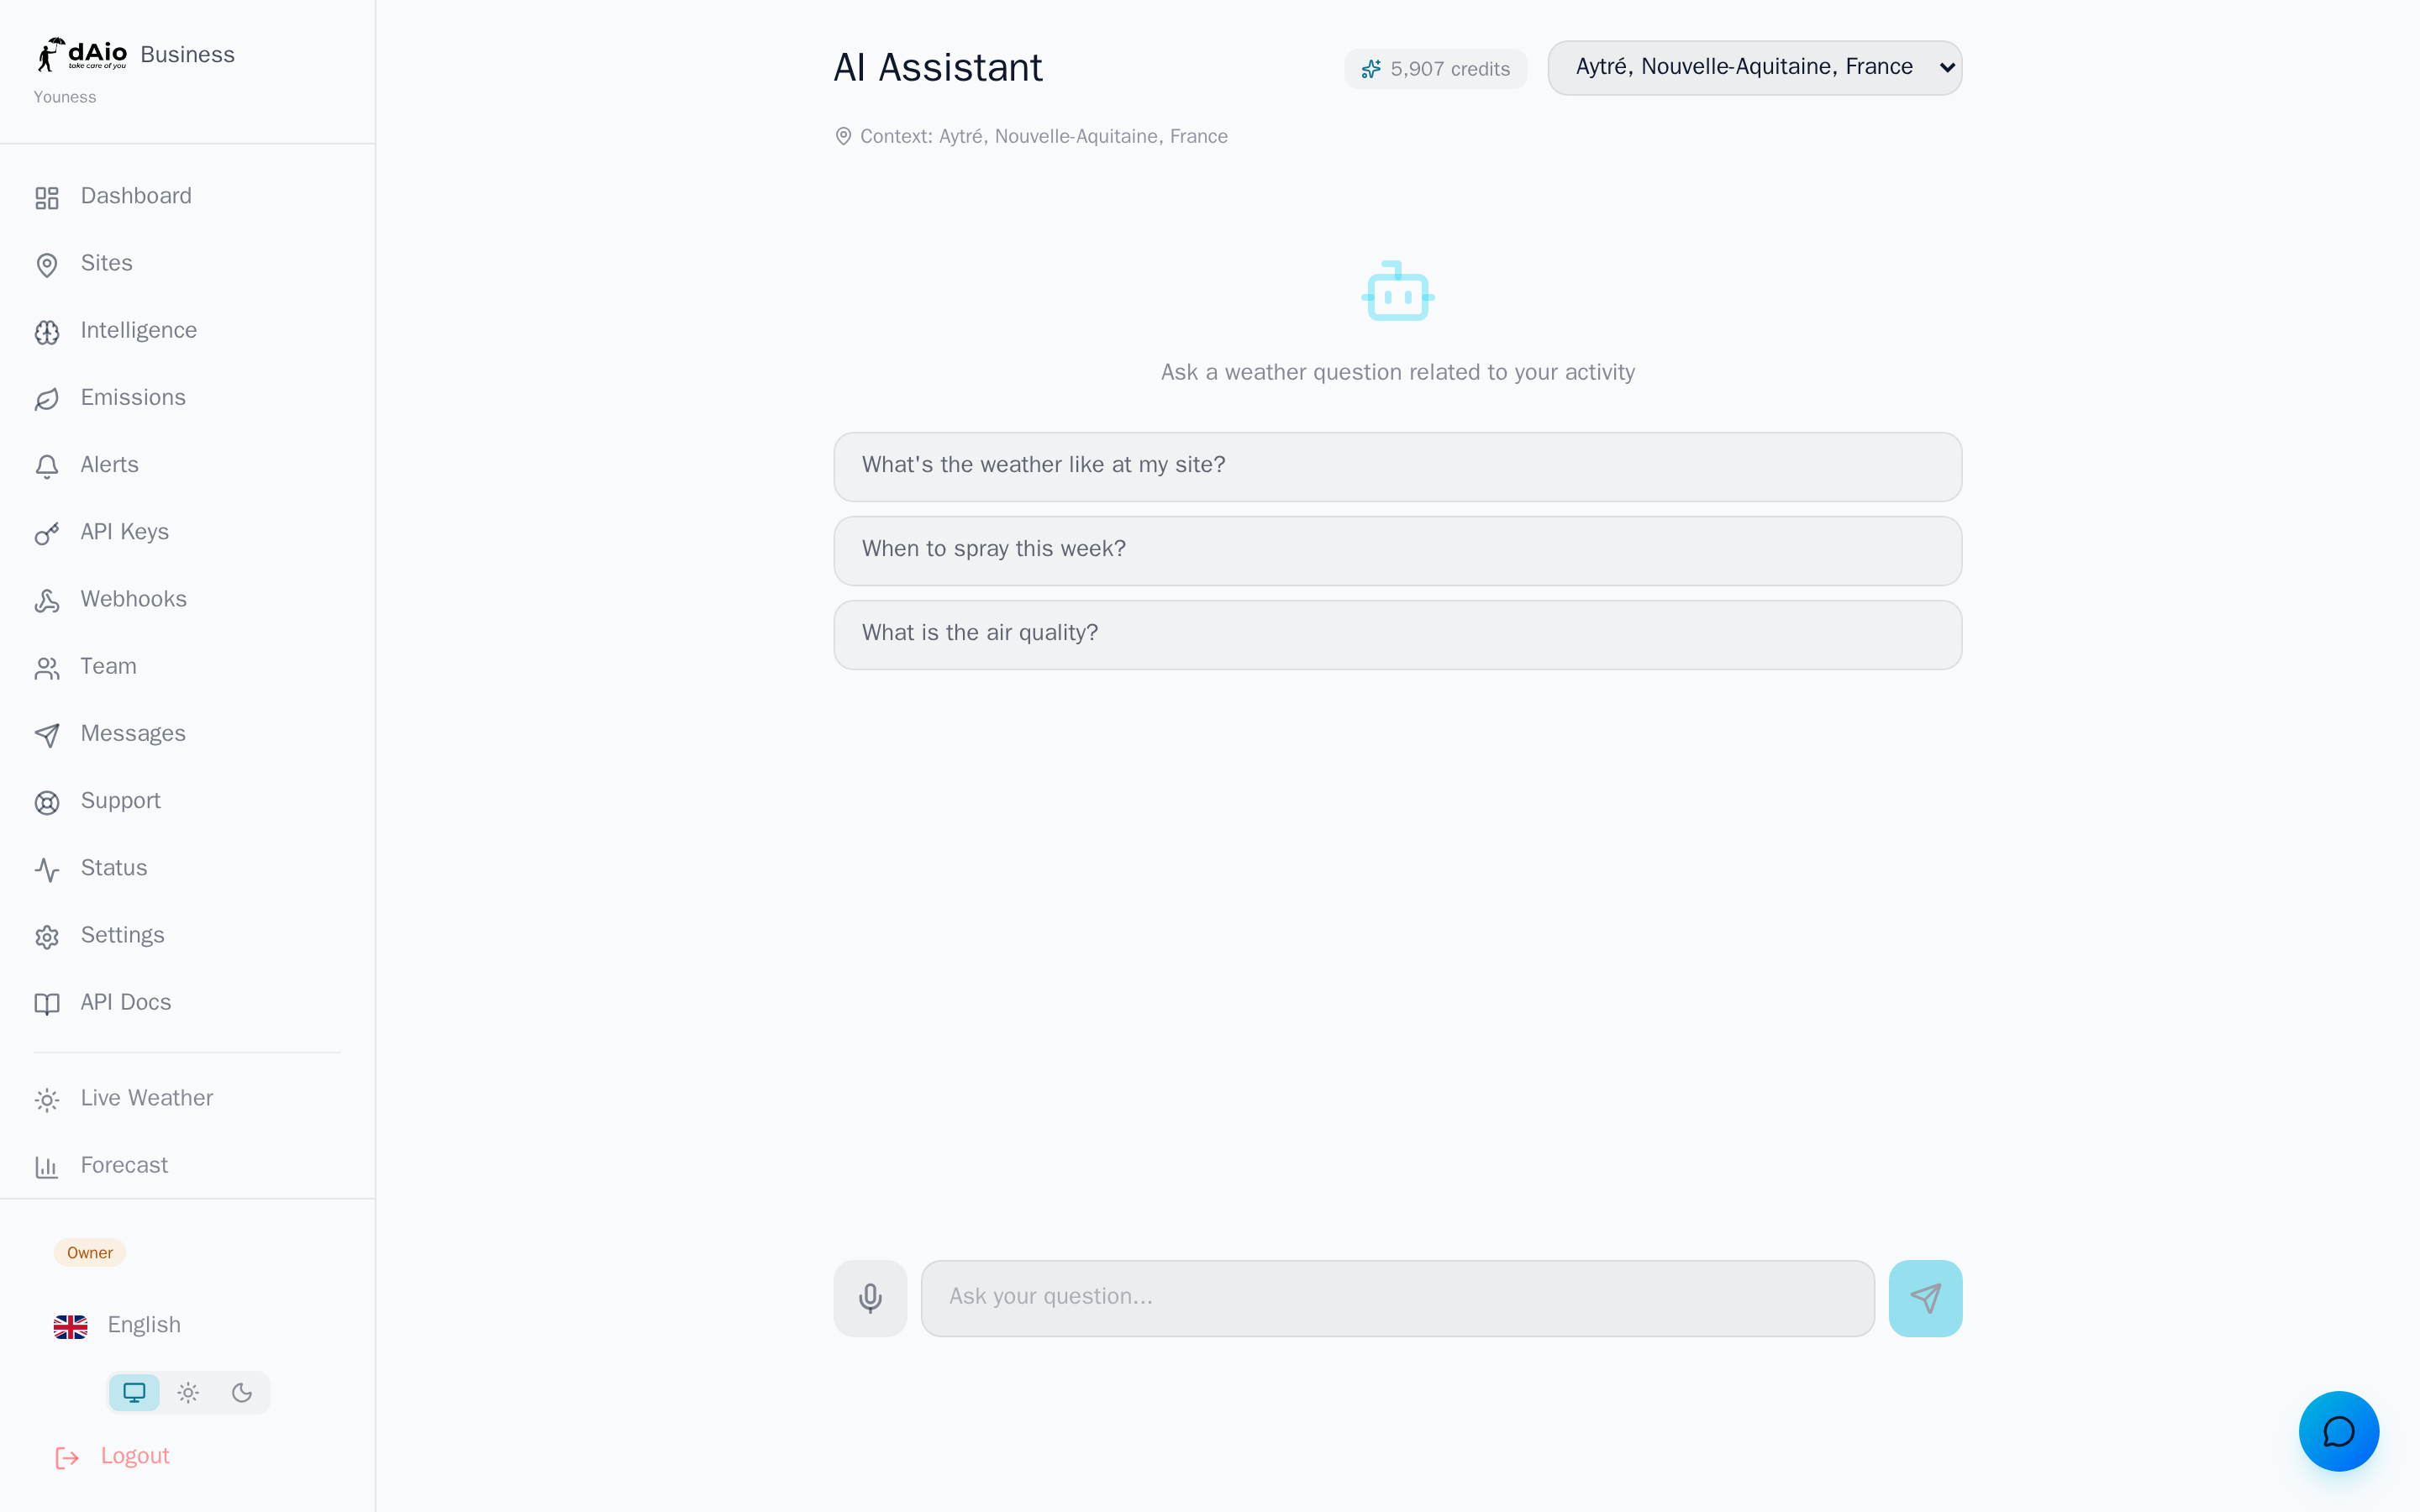Click the sparkle icon in credits badge

(1371, 69)
